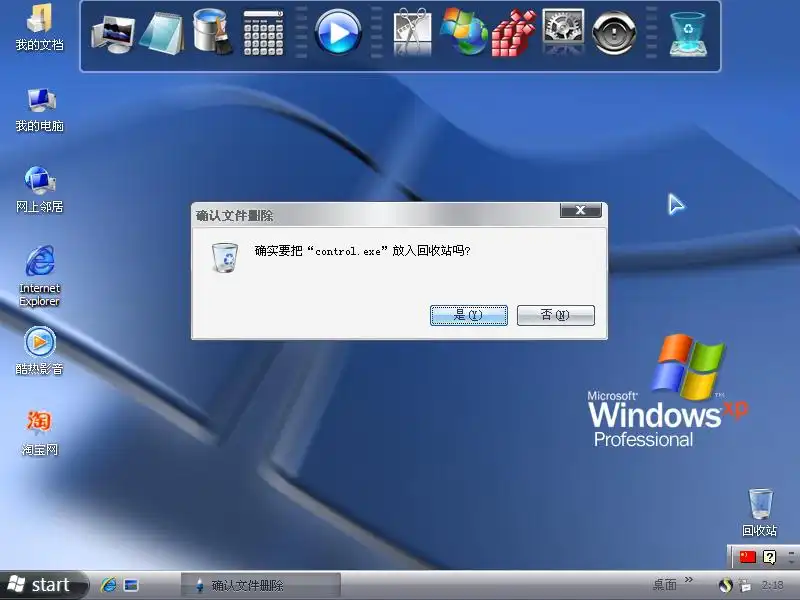Open the gears system settings dock icon
Screen dimensions: 800x600
coord(563,31)
